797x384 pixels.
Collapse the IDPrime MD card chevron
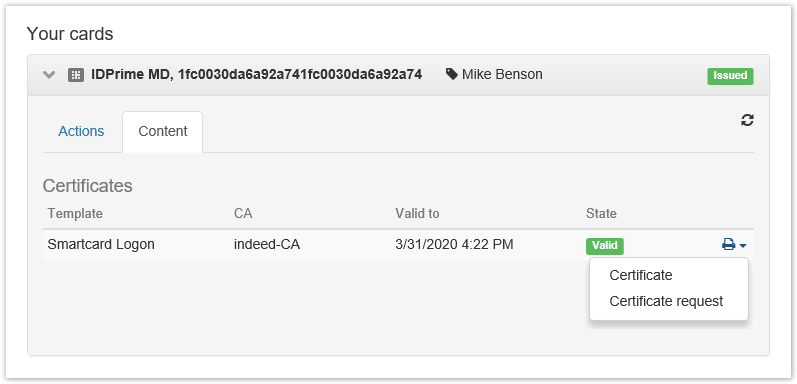coord(49,75)
